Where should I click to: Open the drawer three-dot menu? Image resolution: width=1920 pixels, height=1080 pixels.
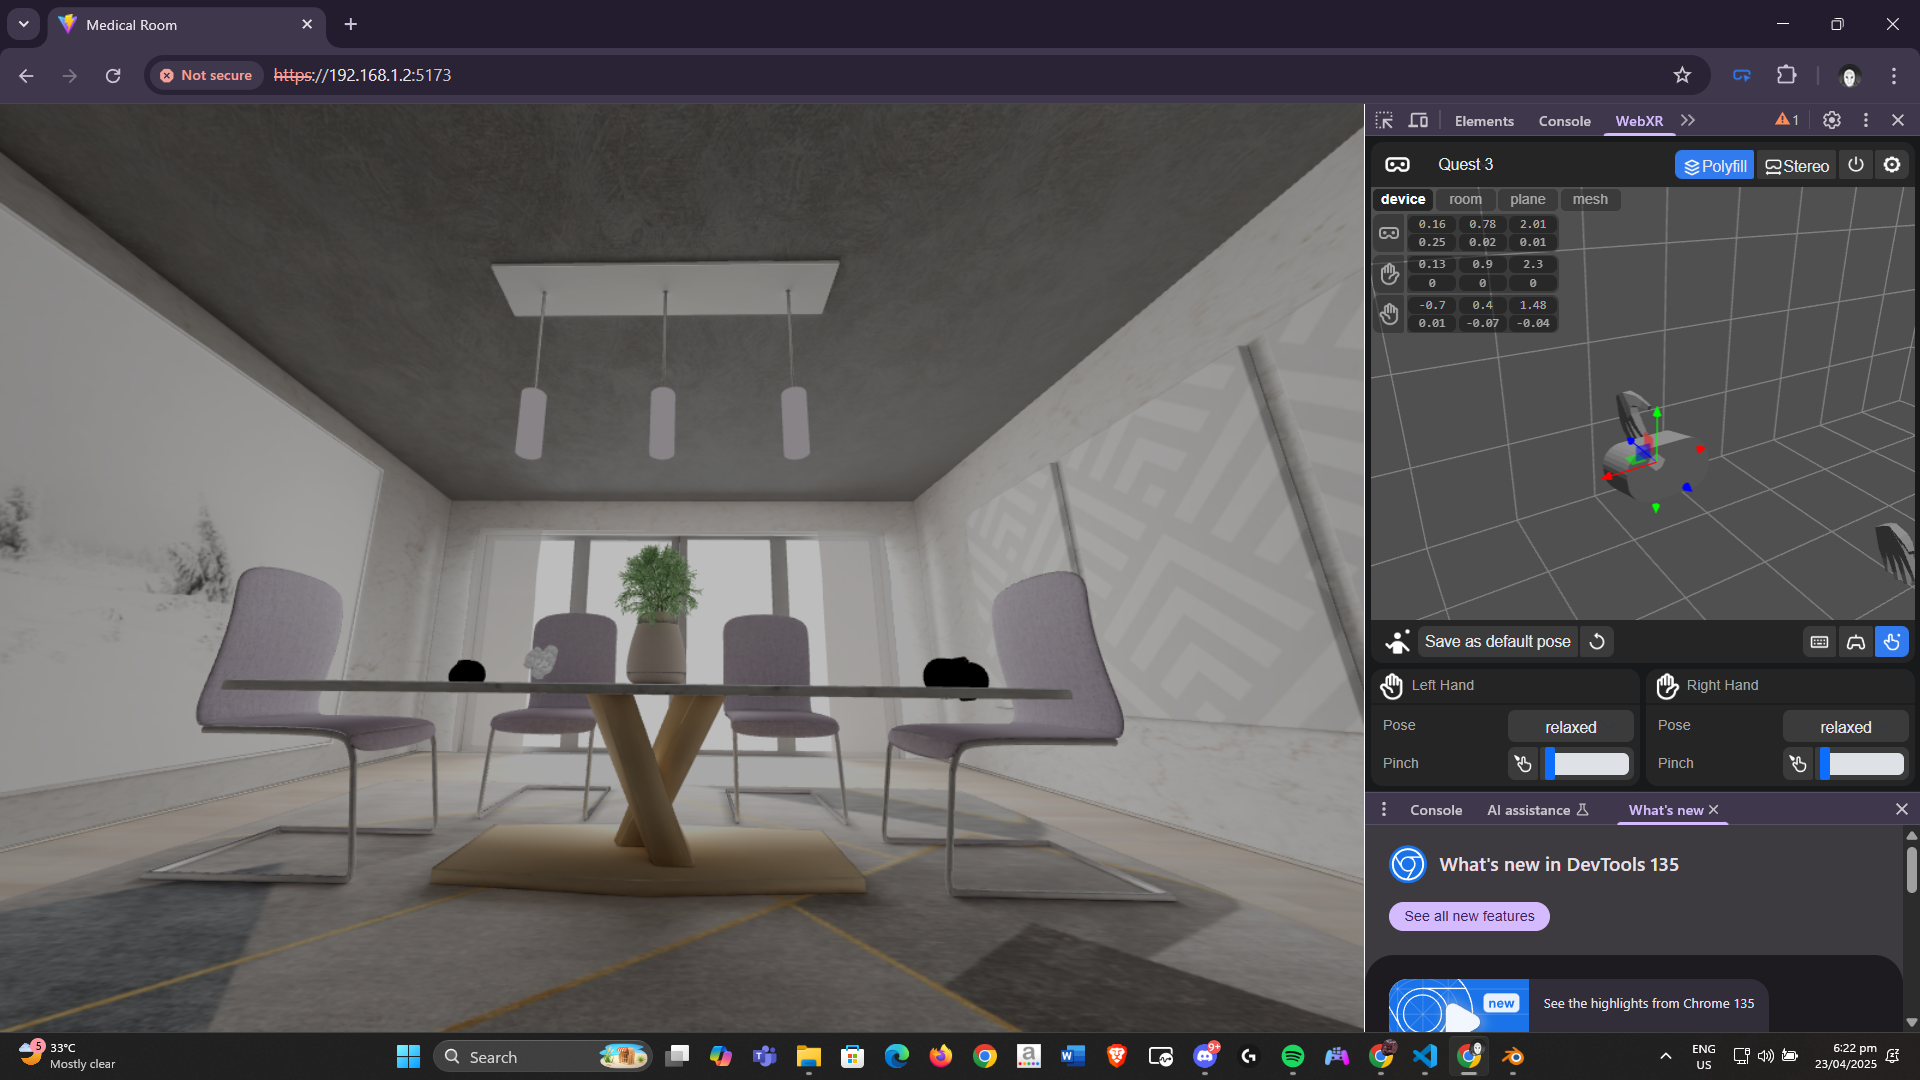coord(1384,810)
